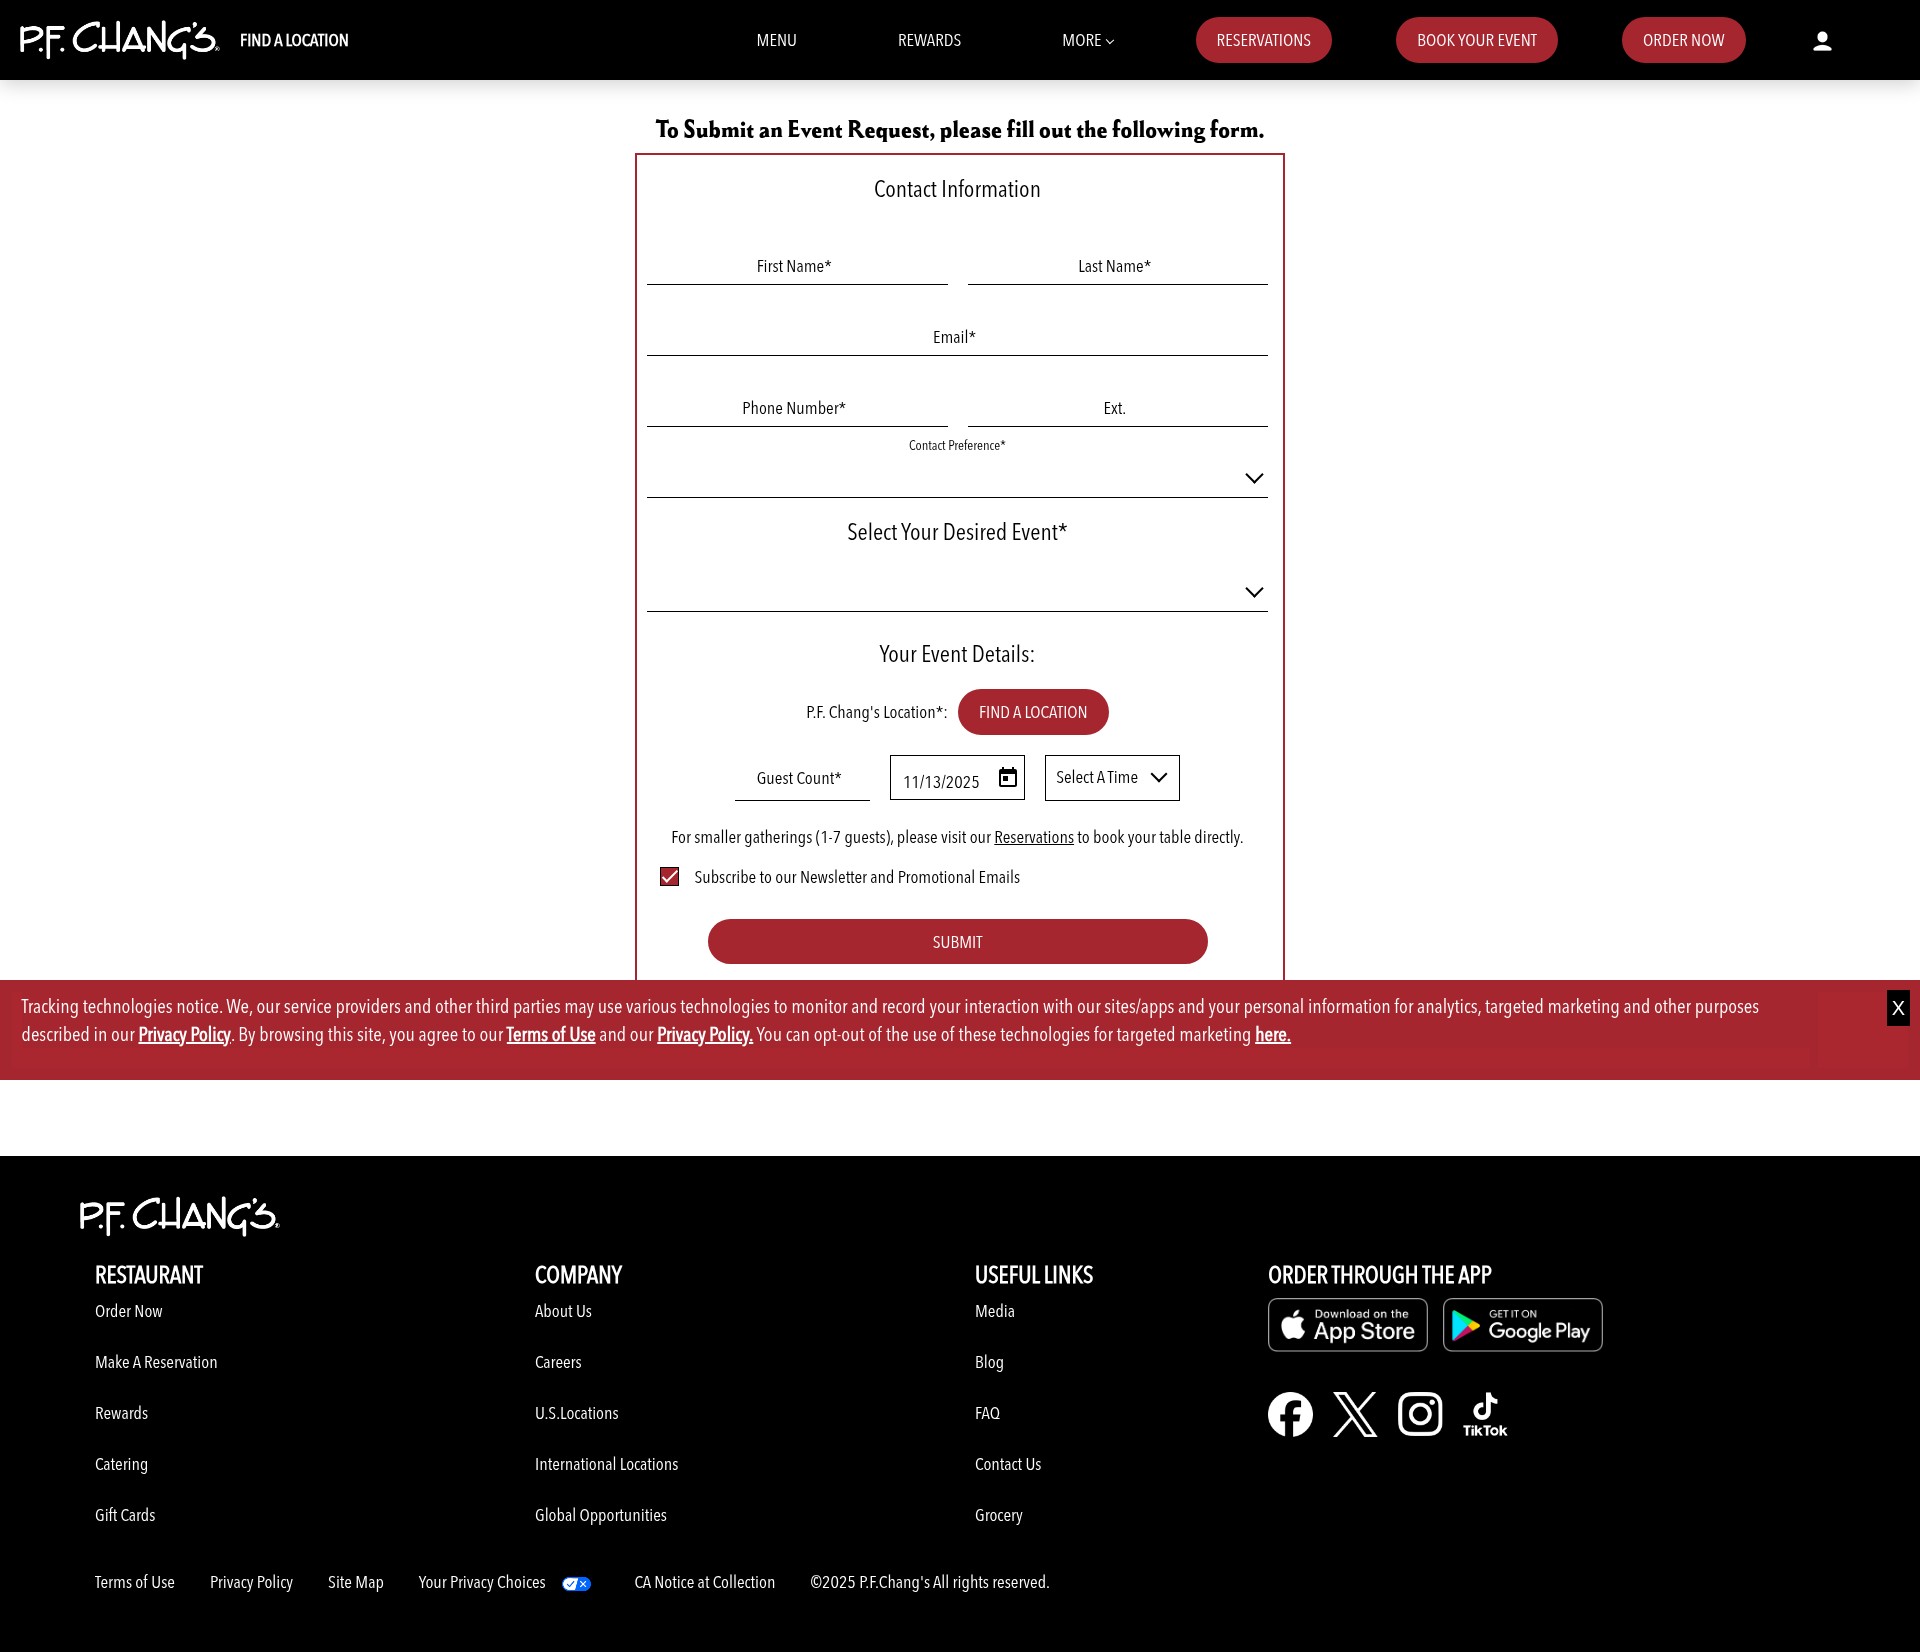Focus the First Name field
This screenshot has height=1652, width=1920.
pos(797,266)
